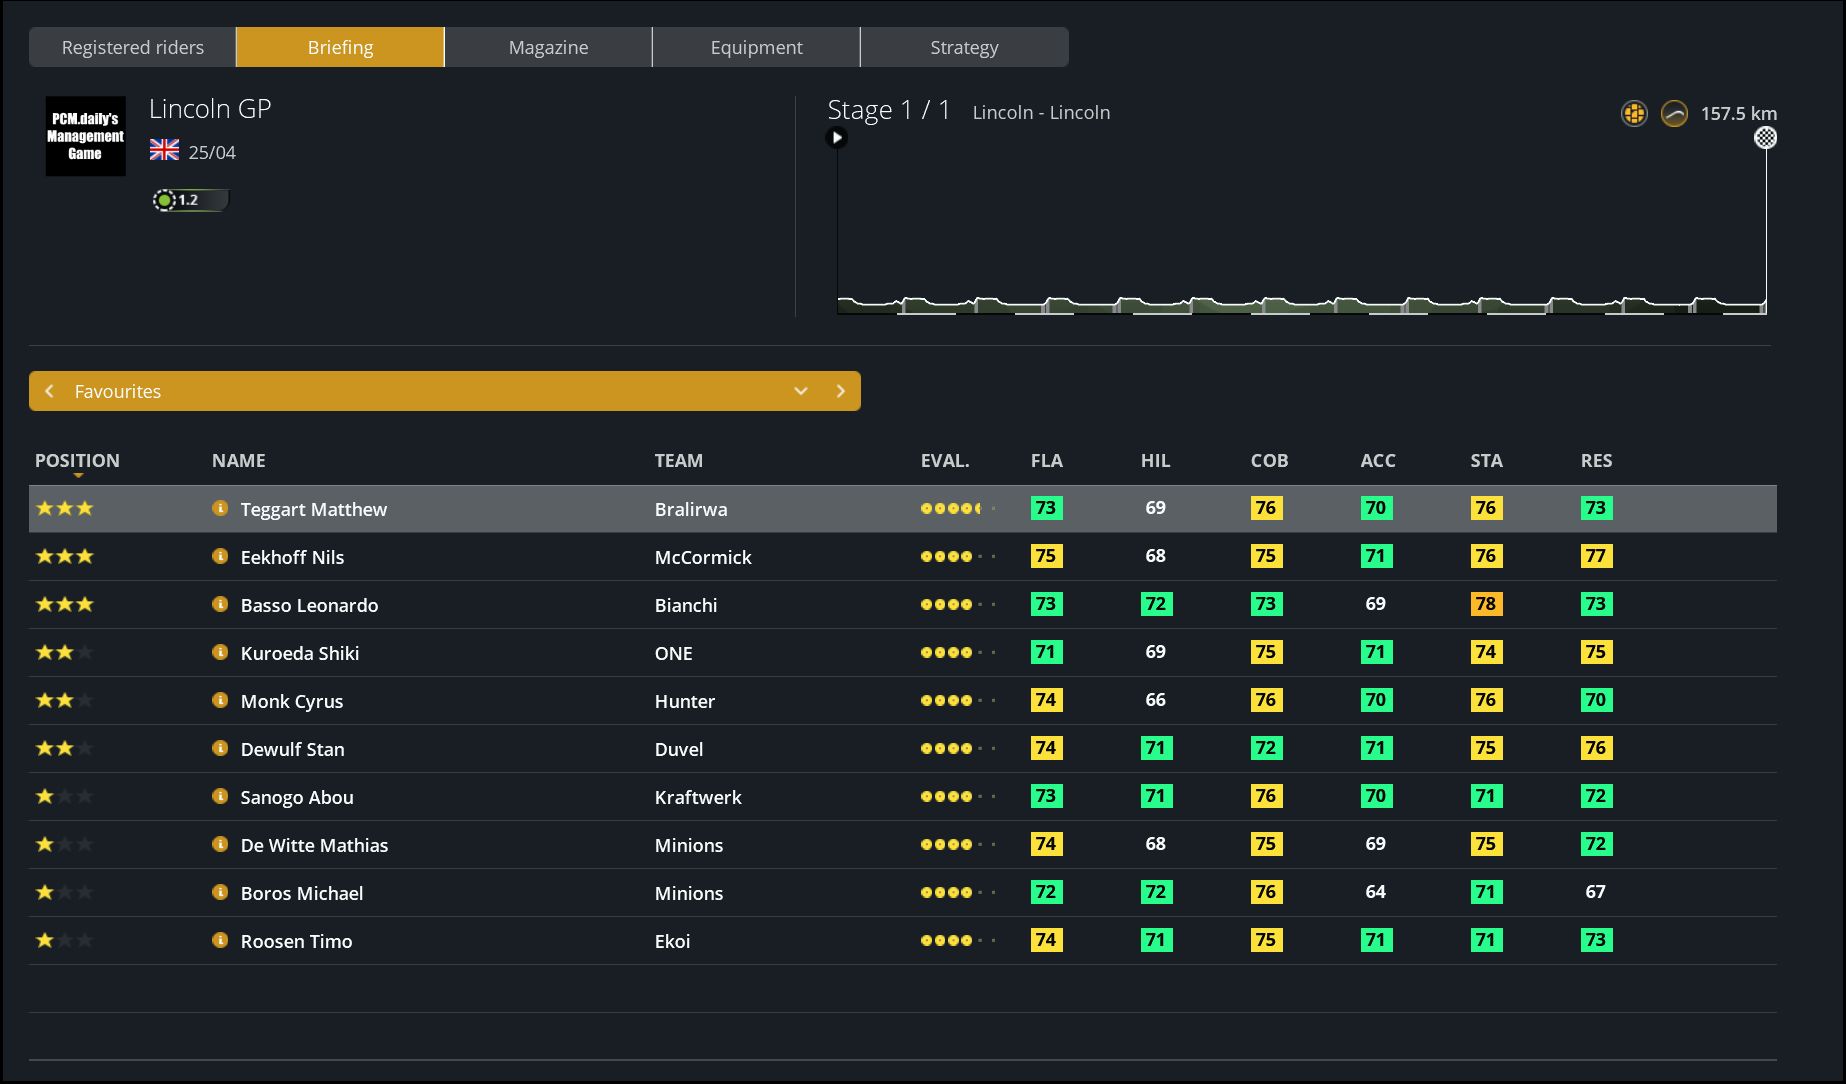Click Basso Leonardo's orange STA 78 rating

1486,604
